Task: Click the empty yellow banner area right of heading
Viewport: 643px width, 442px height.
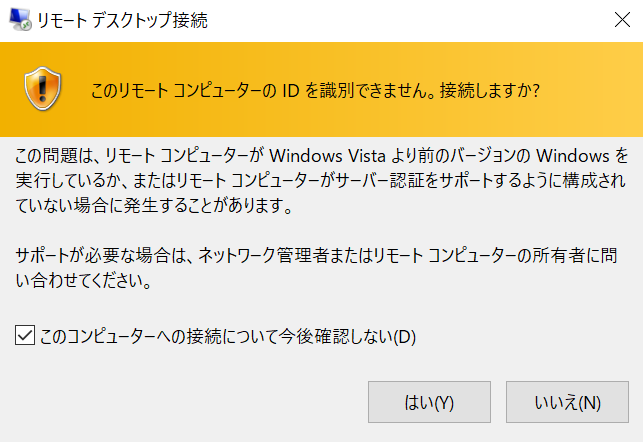Action: pos(591,90)
